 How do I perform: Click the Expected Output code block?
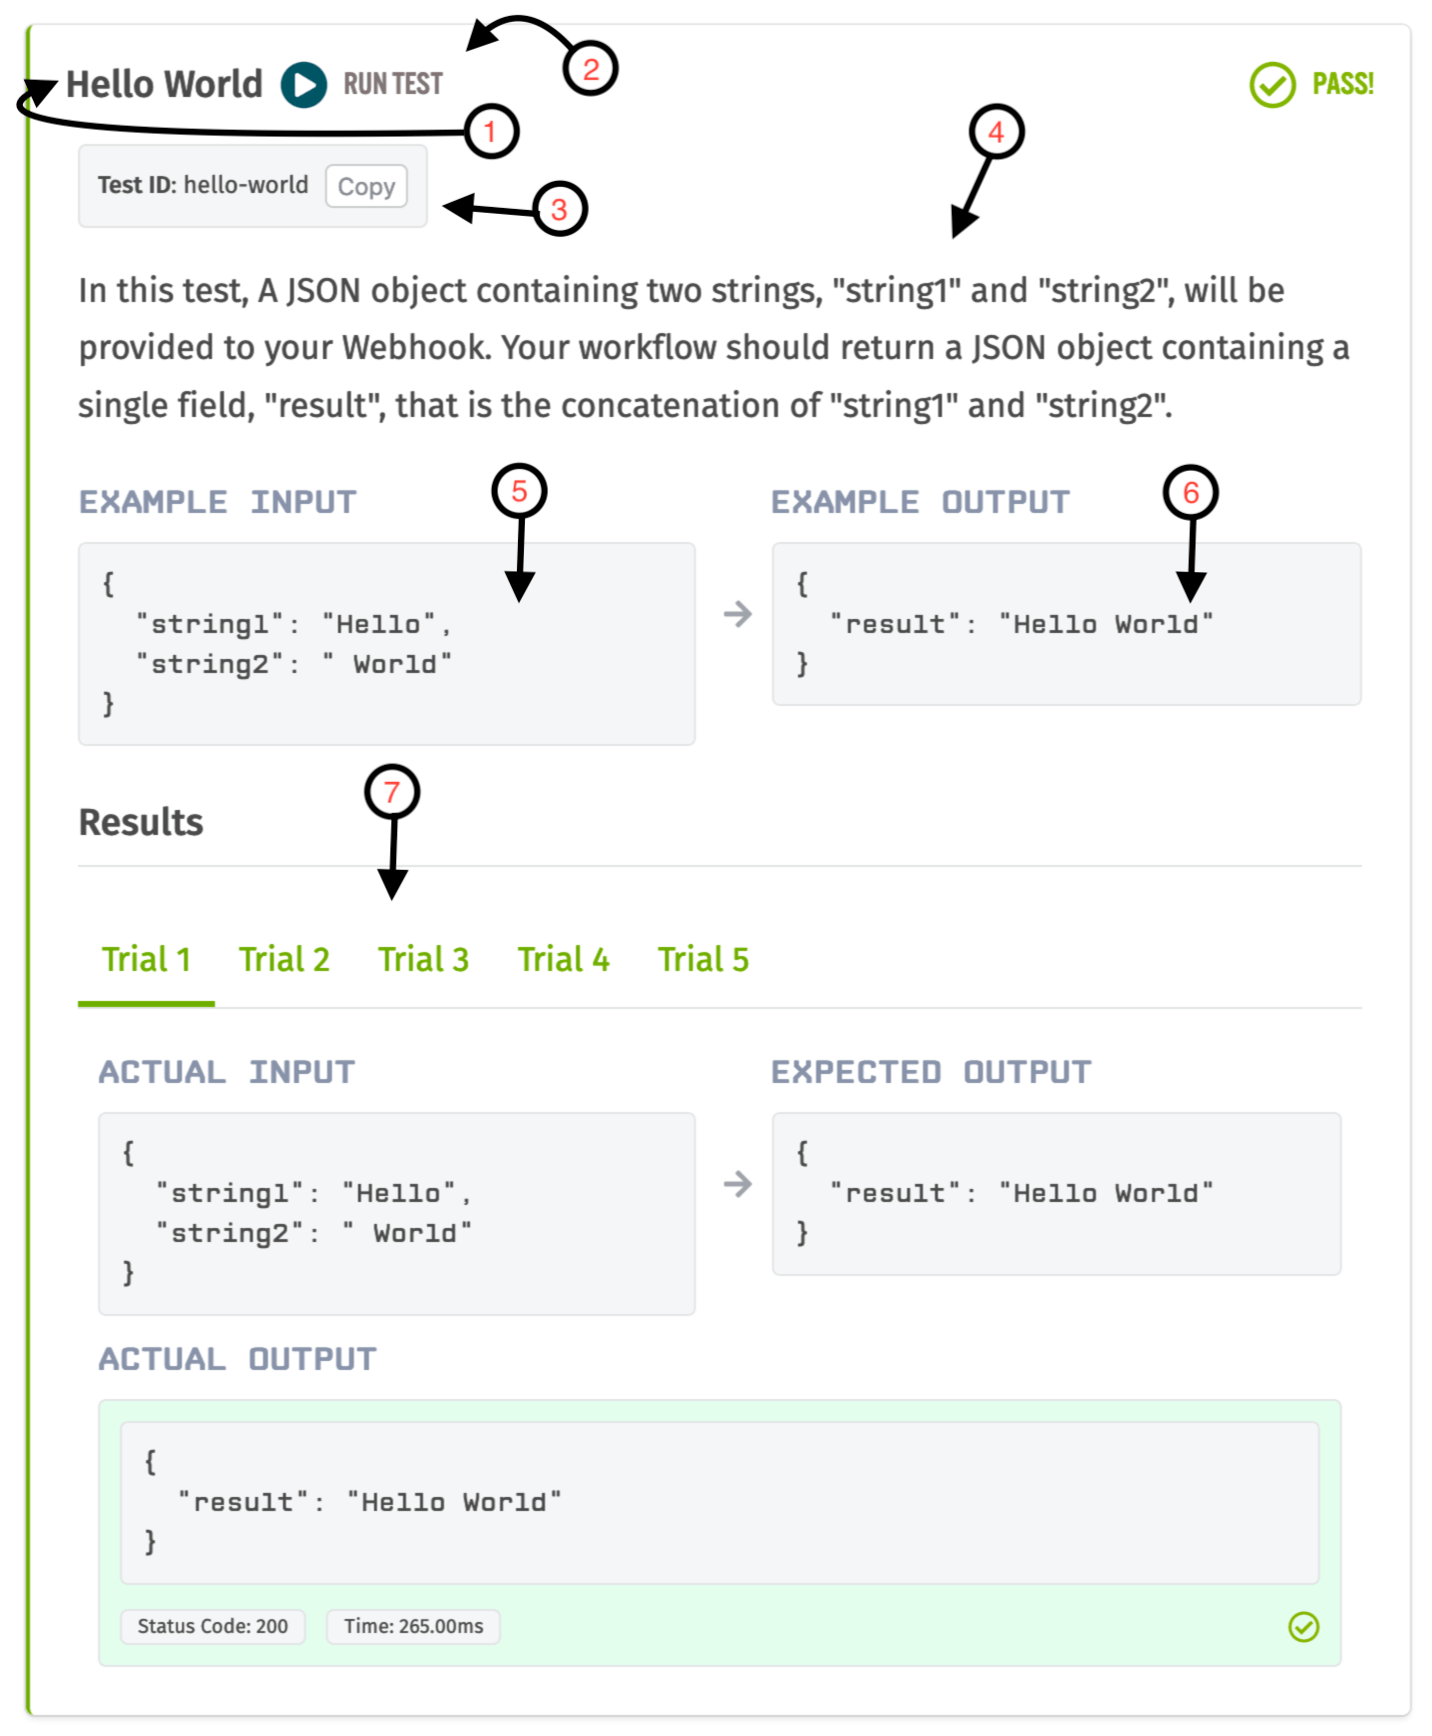(1056, 1194)
